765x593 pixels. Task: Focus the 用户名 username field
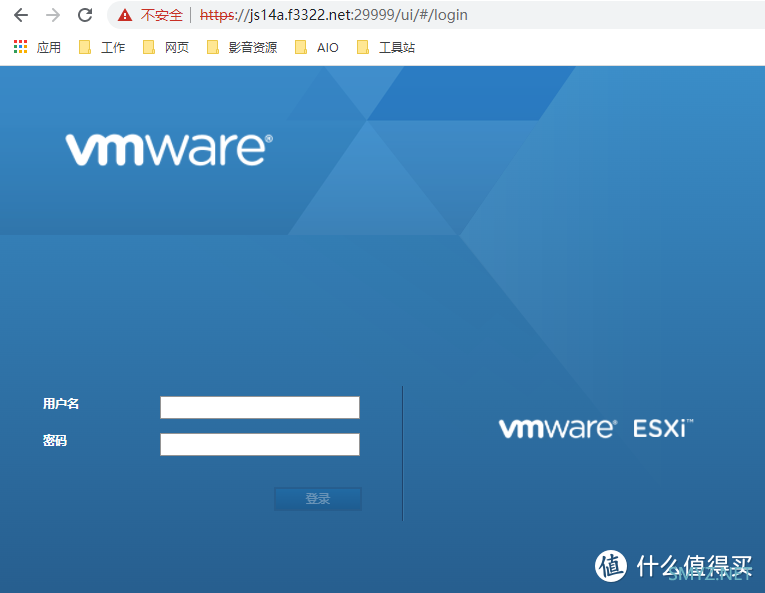[260, 408]
